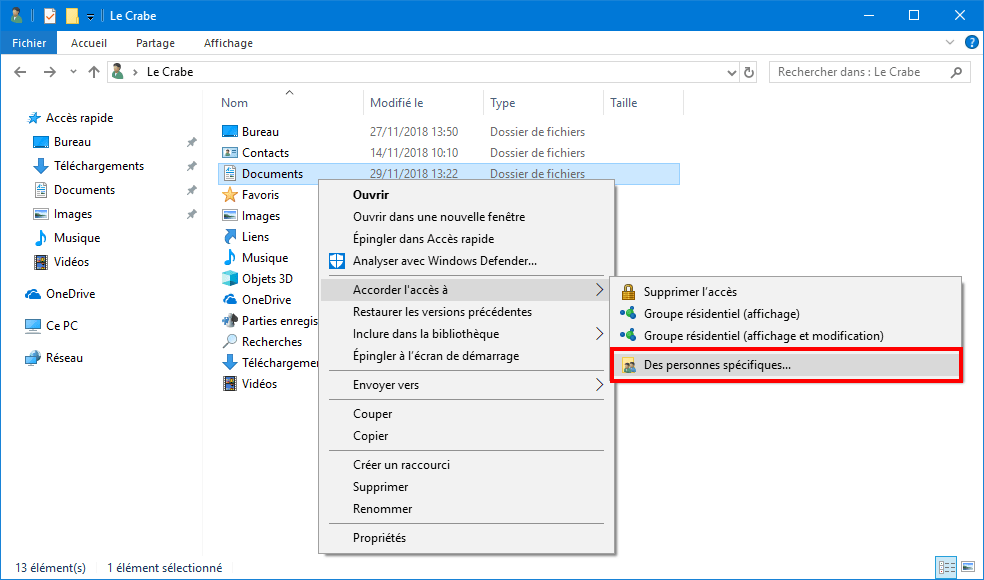Screen dimensions: 984x580
Task: Select Accès rapide in navigation pane
Action: pyautogui.click(x=79, y=118)
